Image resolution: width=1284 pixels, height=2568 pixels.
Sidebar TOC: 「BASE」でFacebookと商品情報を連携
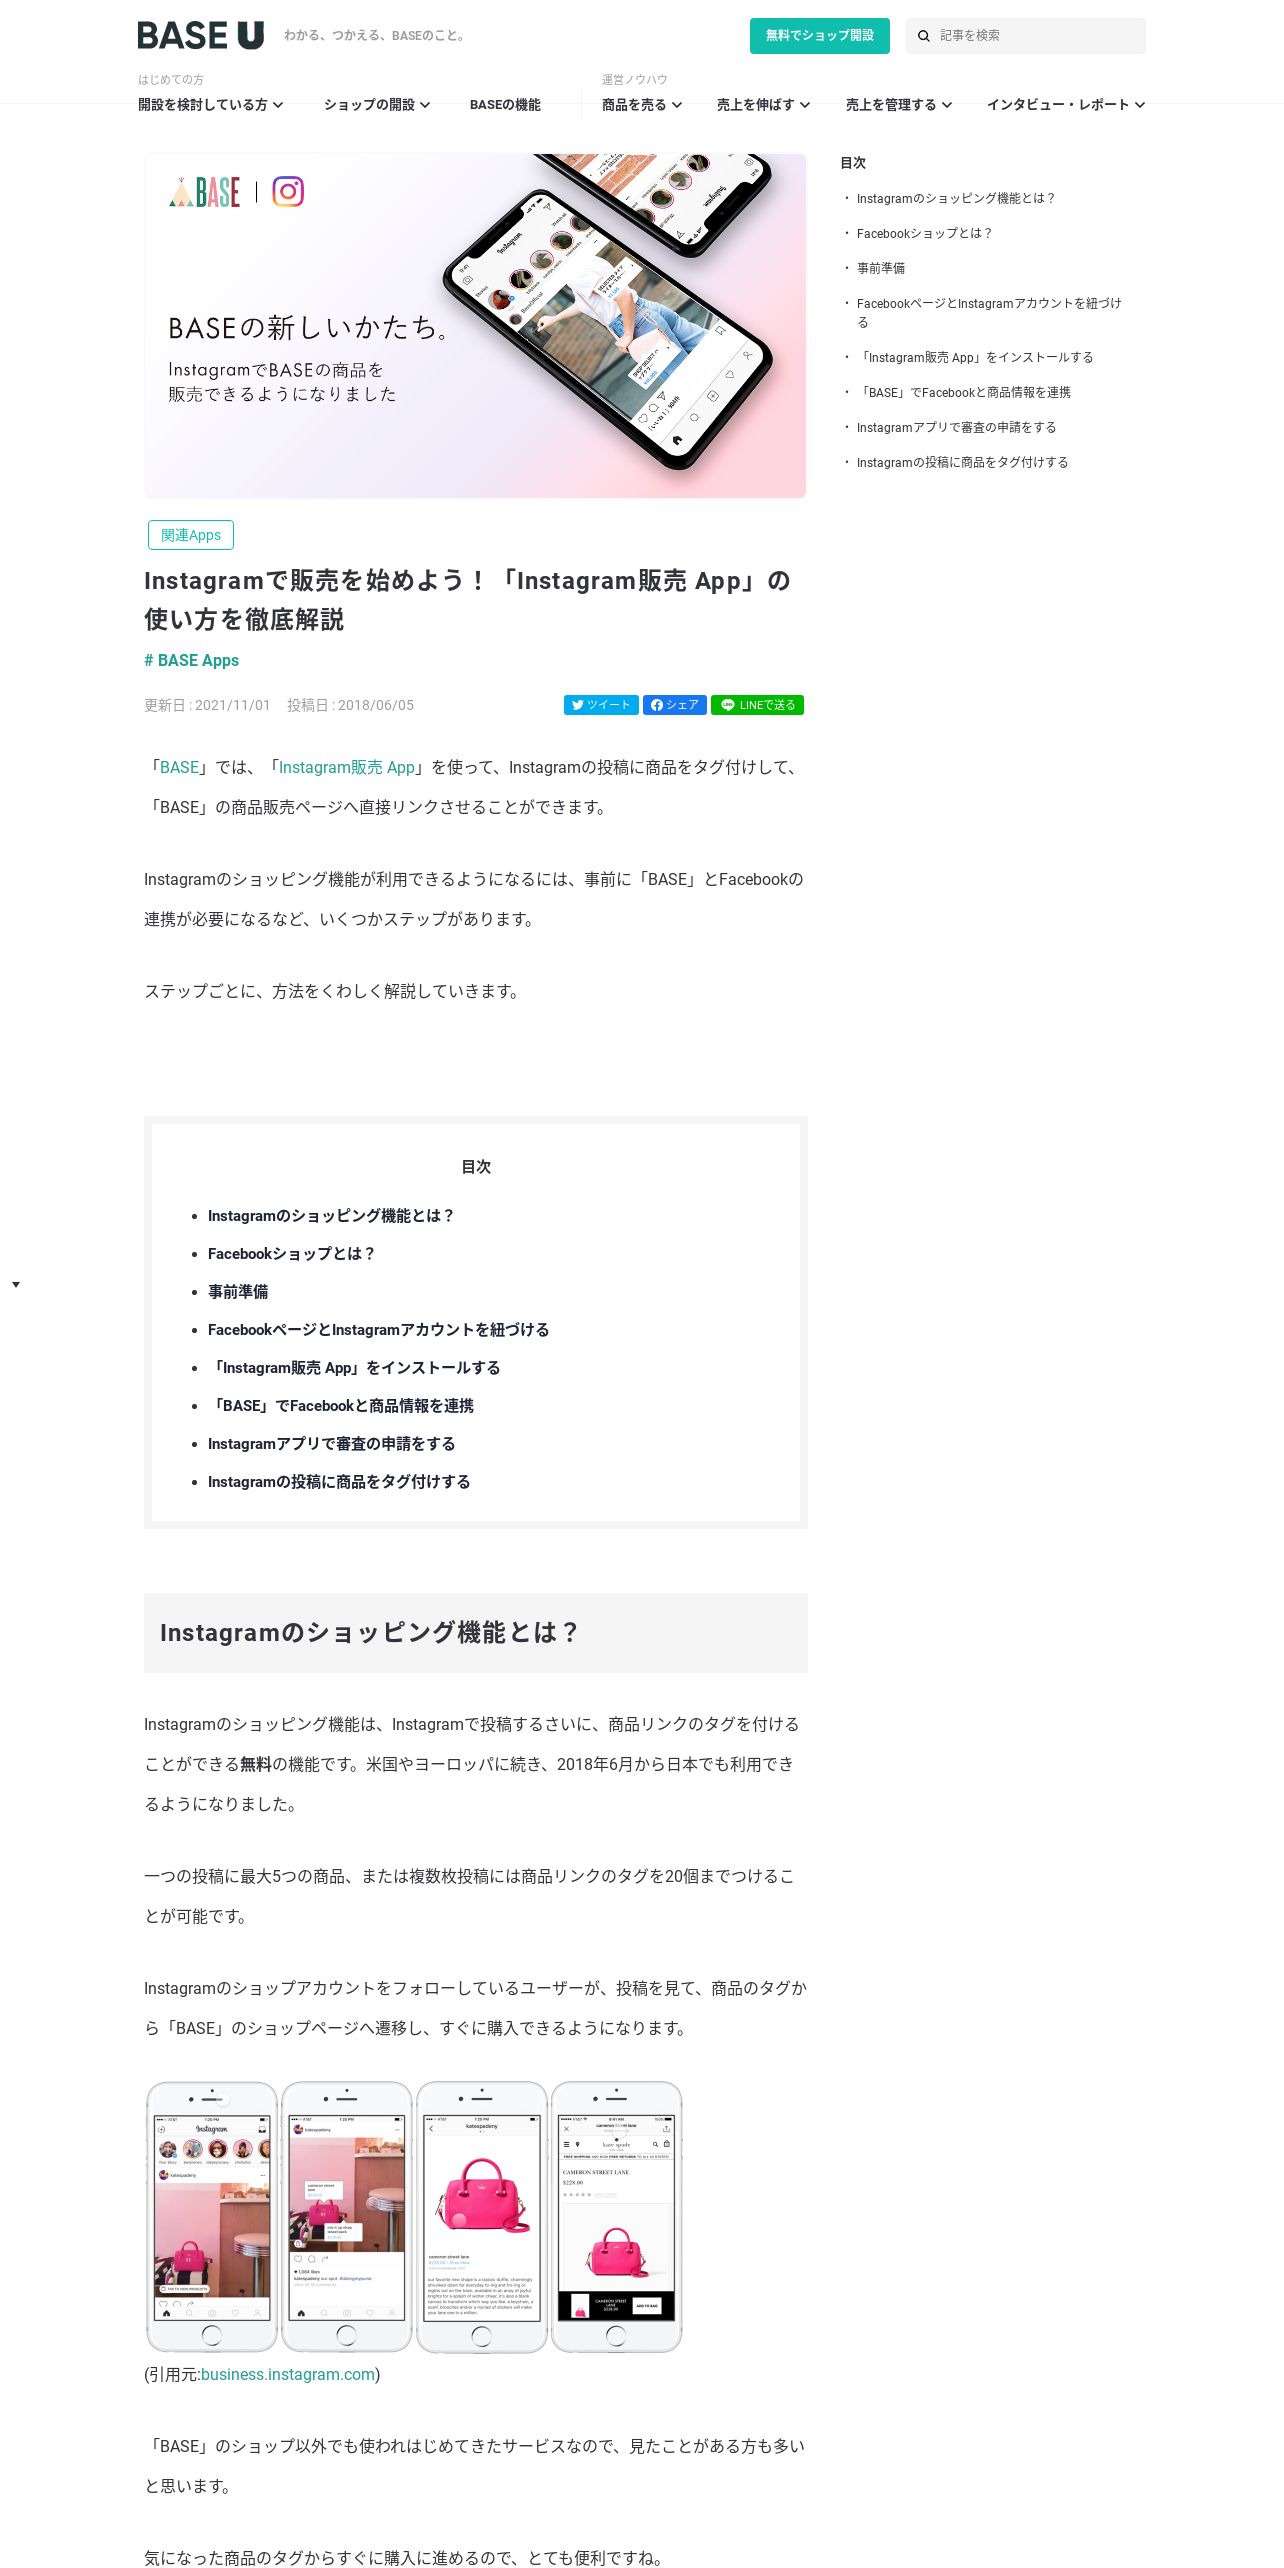click(x=964, y=393)
